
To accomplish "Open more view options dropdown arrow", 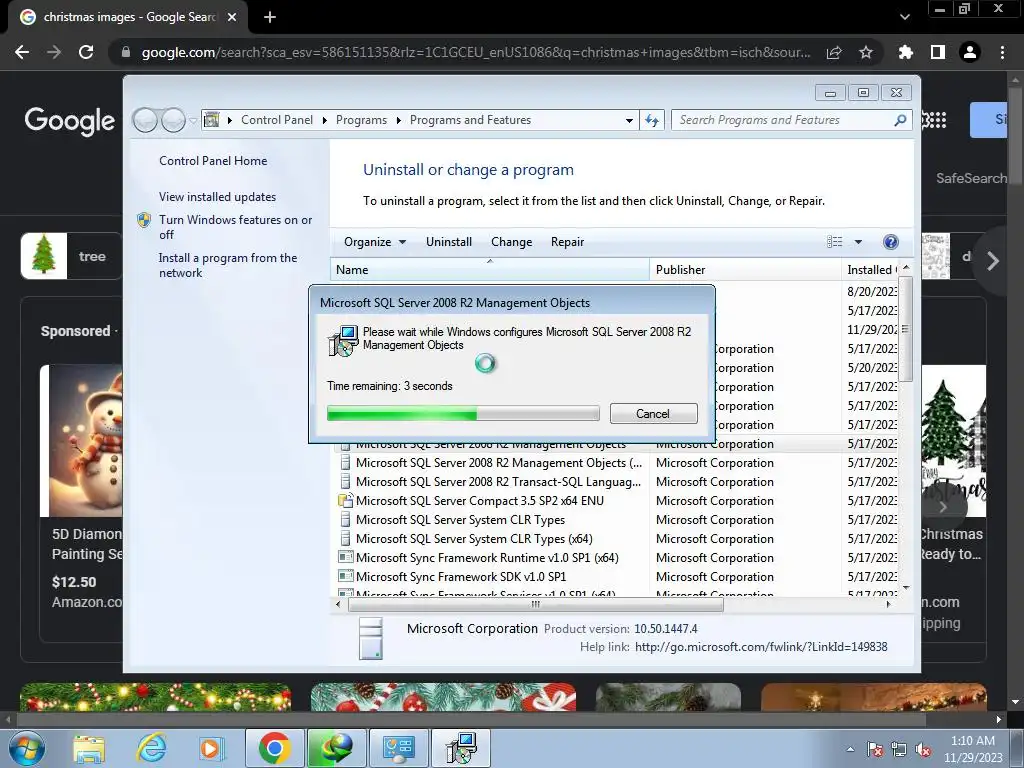I will tap(858, 242).
